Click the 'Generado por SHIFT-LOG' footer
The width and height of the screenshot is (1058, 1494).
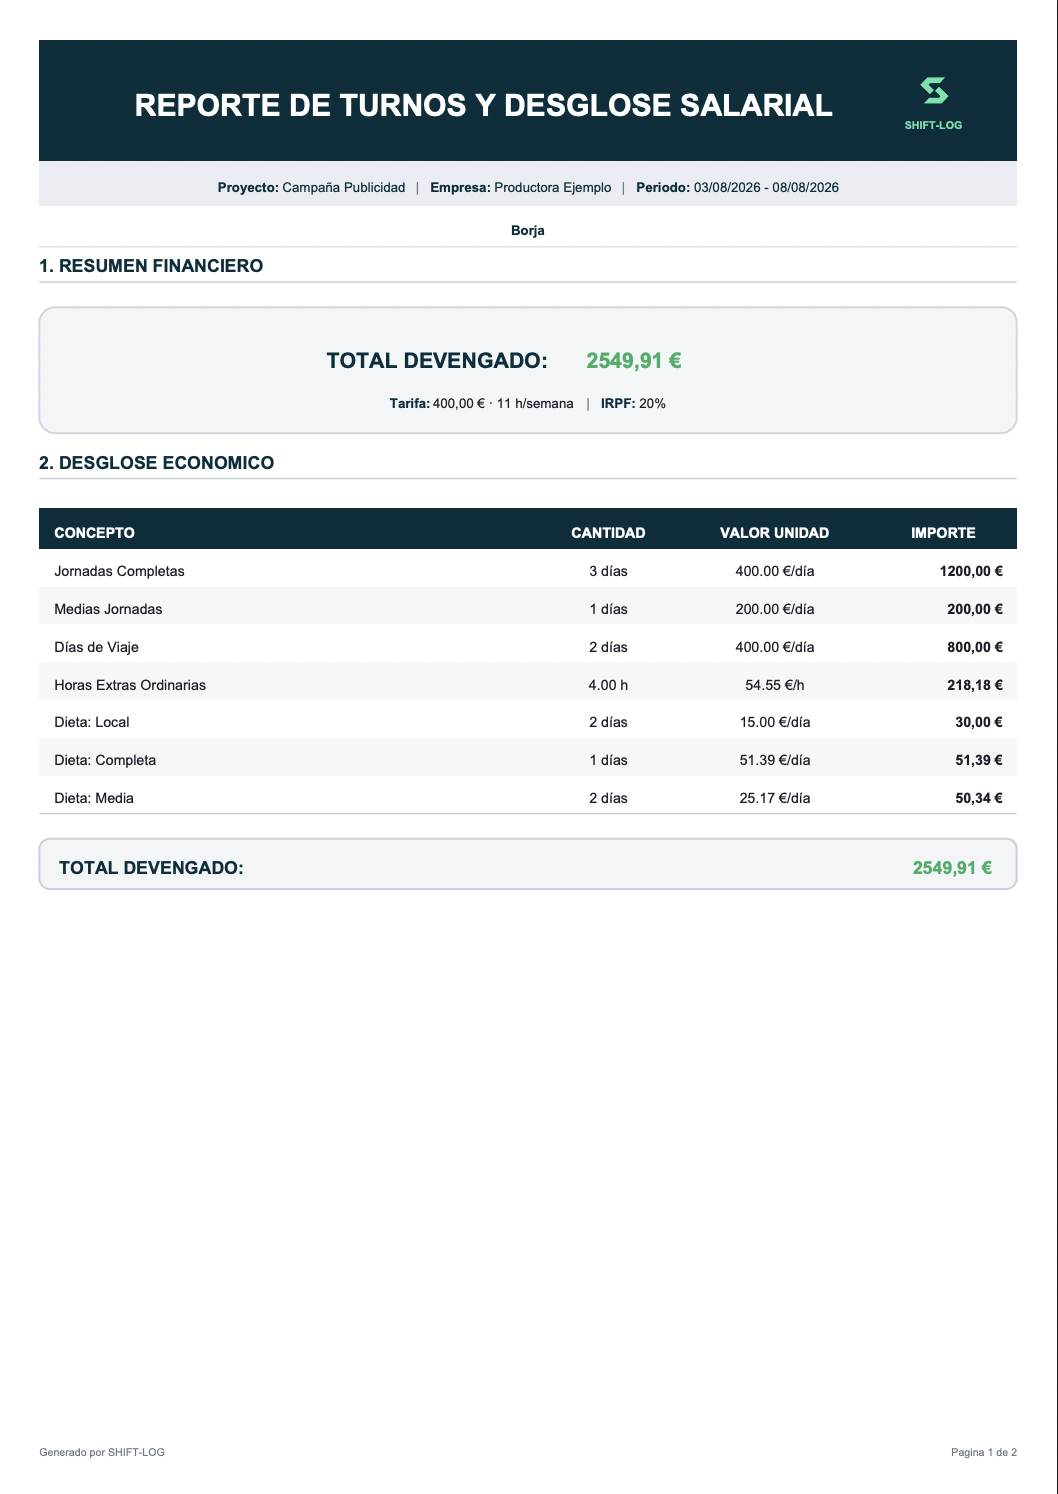point(102,1452)
